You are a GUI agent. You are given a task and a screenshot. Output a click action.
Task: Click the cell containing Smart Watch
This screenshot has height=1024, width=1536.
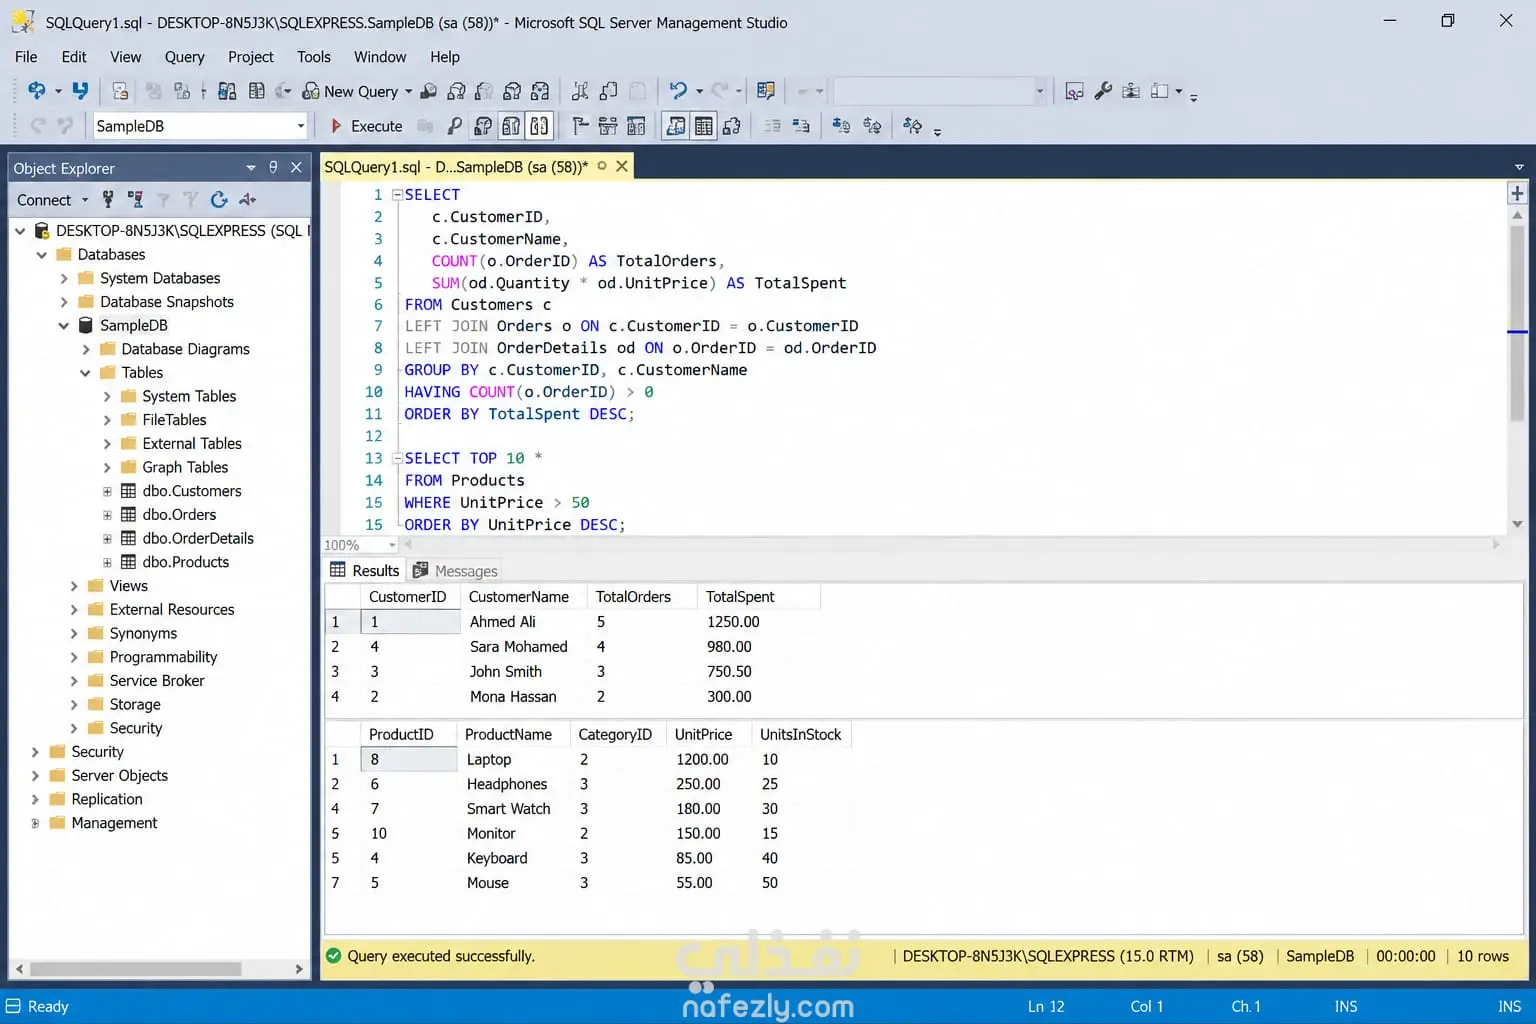tap(513, 809)
